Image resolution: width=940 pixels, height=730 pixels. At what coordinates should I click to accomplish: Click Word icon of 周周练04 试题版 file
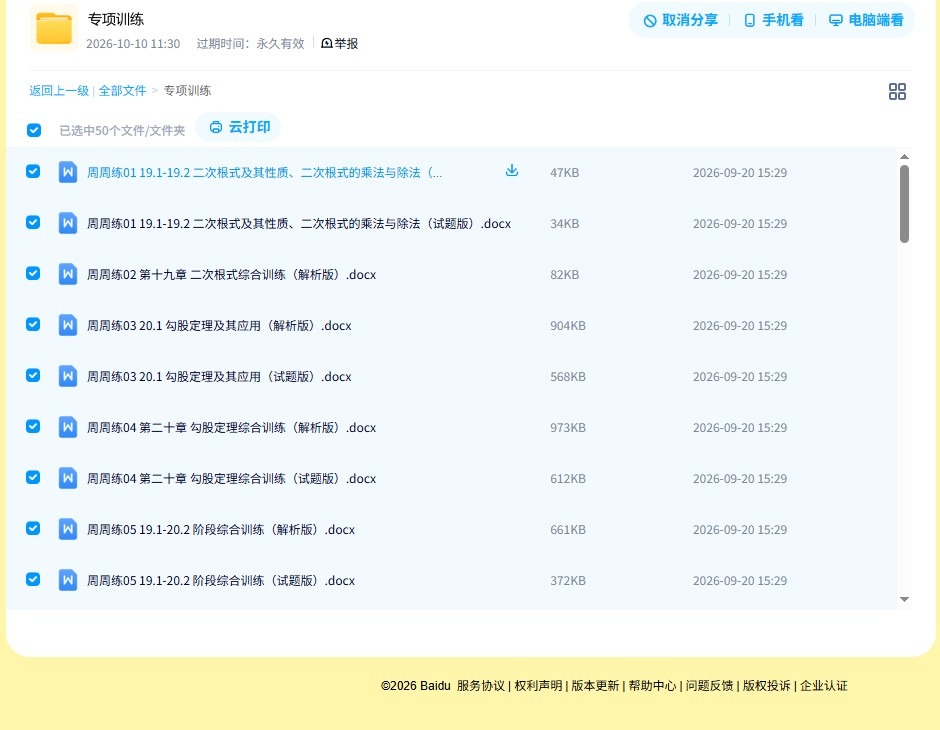pyautogui.click(x=67, y=478)
